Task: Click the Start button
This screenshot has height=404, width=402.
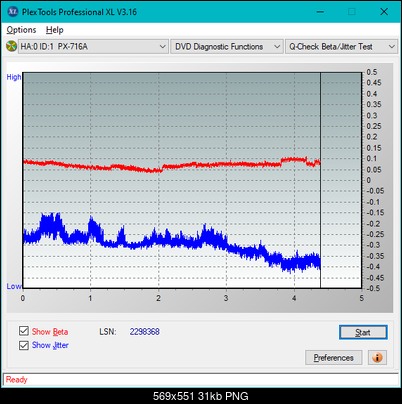Action: pos(363,332)
